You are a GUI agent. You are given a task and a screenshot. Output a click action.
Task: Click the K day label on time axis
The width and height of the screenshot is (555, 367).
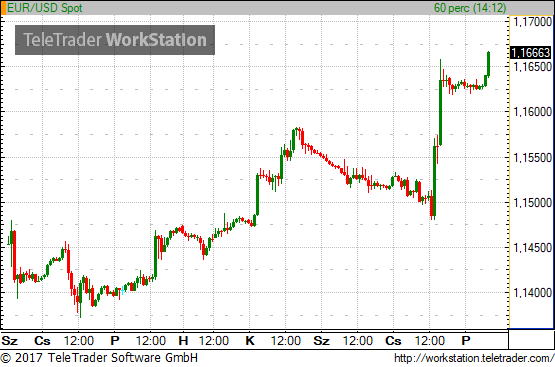(250, 341)
